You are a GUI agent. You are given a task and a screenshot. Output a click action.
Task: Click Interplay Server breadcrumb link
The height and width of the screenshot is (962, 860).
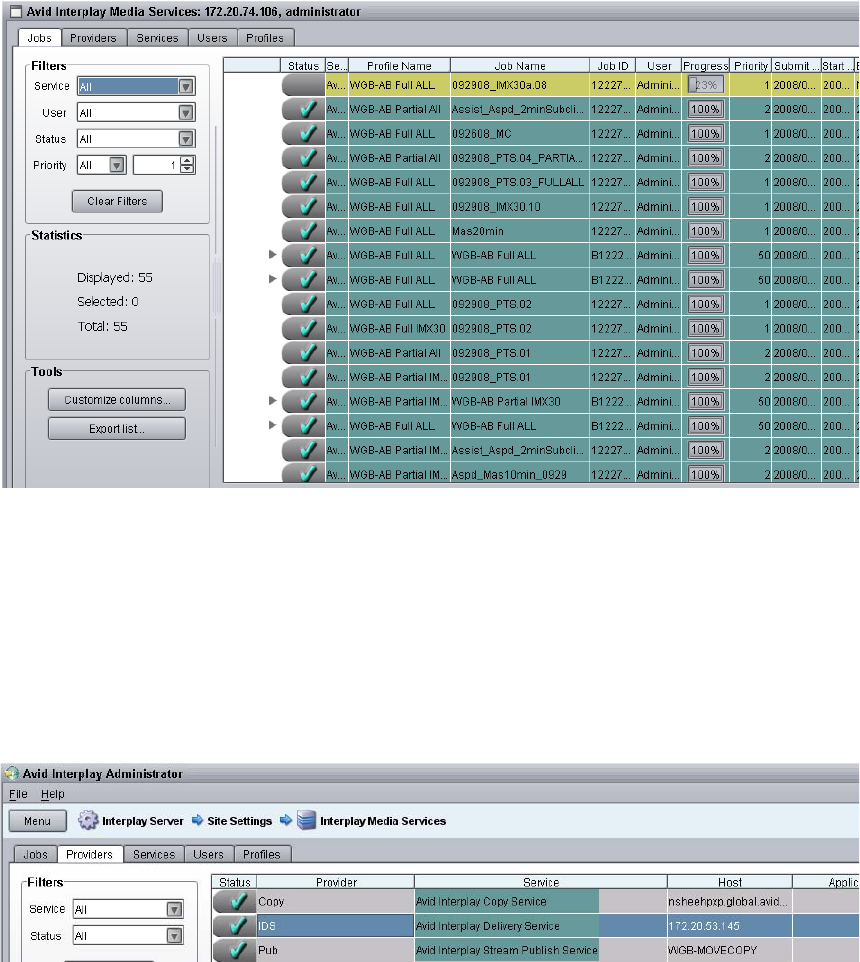click(142, 821)
